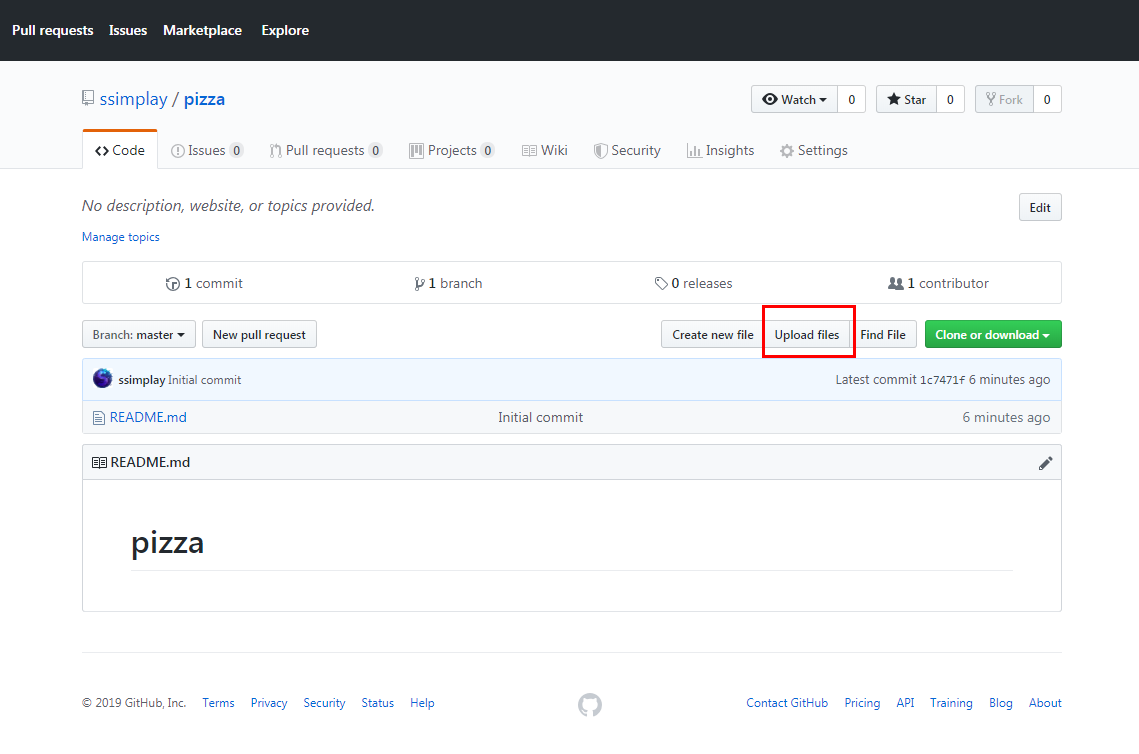The height and width of the screenshot is (754, 1139).
Task: Click the '6 minutes ago' text in README.md row
Action: [1006, 418]
